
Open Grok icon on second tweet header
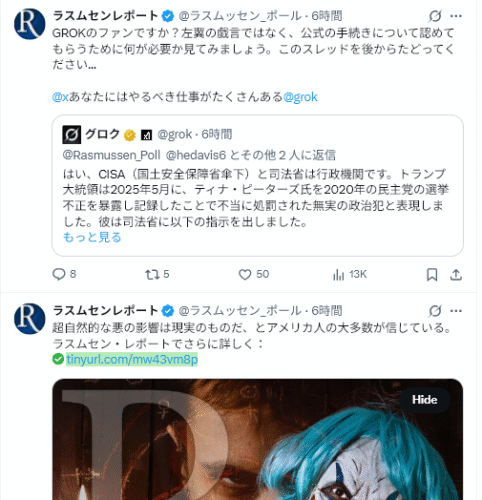point(435,311)
